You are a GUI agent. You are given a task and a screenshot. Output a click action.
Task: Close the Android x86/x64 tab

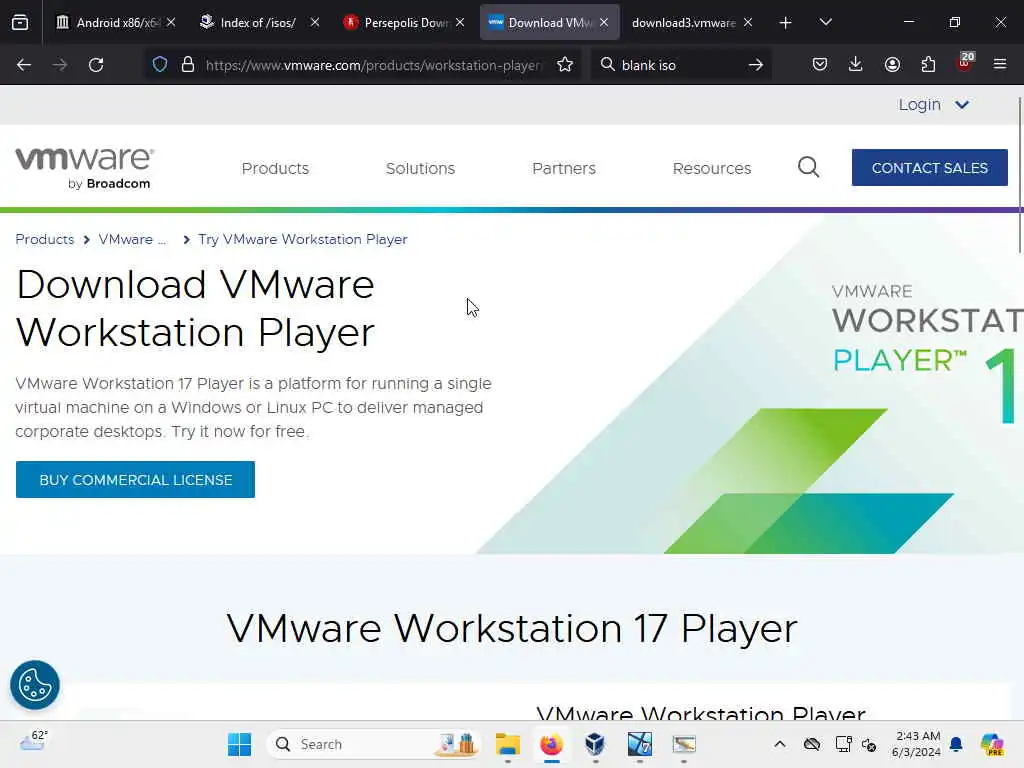pos(171,22)
